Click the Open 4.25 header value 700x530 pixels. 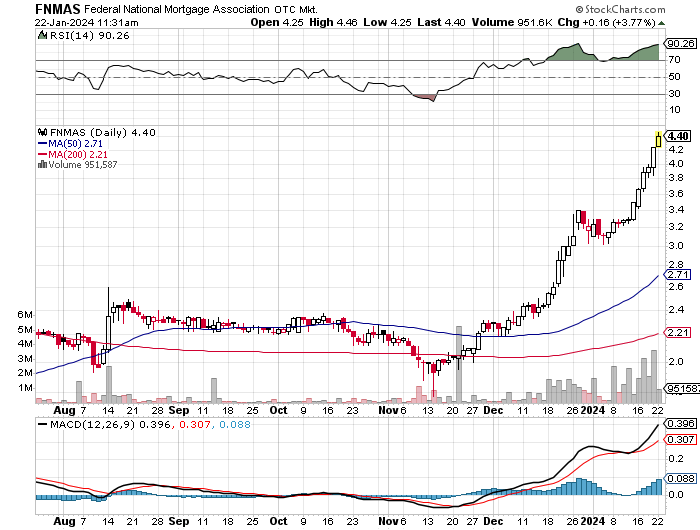pyautogui.click(x=277, y=22)
